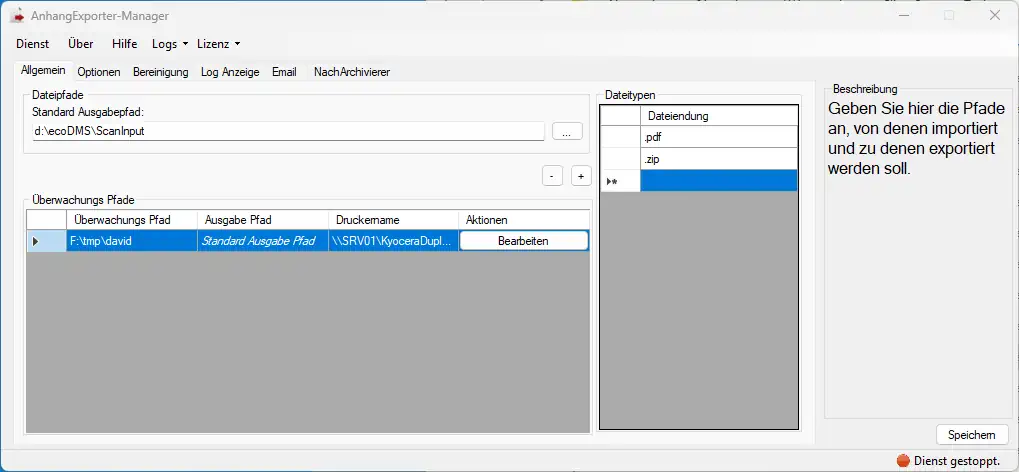This screenshot has height=472, width=1019.
Task: Click the red Dienst gestoppt status indicator
Action: click(x=903, y=460)
